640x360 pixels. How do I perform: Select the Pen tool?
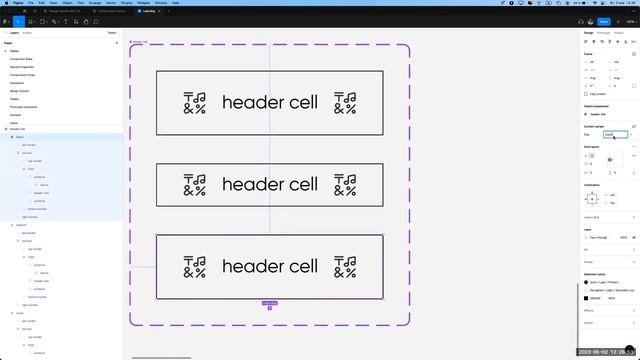pos(53,22)
